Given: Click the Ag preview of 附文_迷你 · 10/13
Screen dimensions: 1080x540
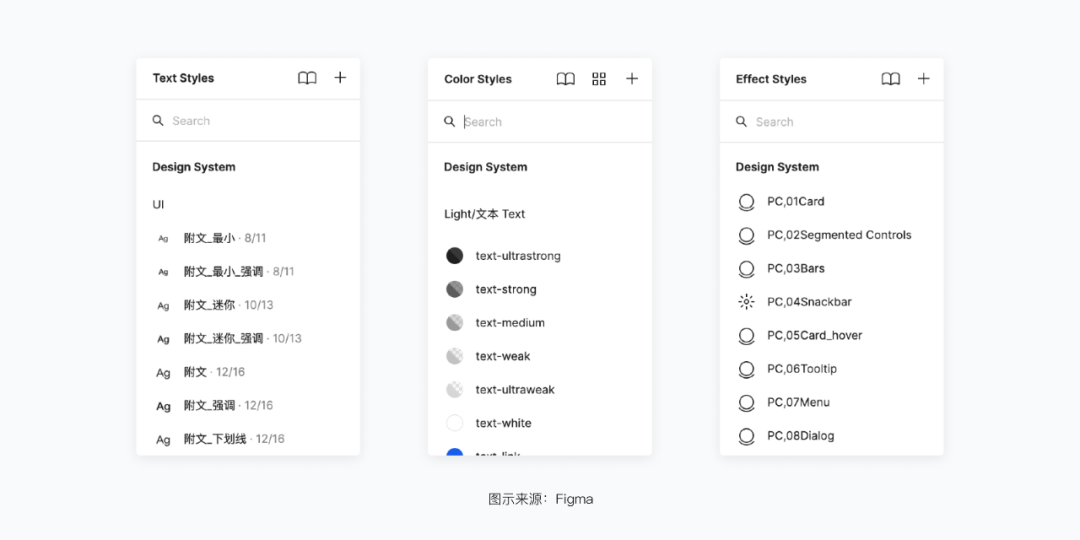Looking at the screenshot, I should 163,306.
